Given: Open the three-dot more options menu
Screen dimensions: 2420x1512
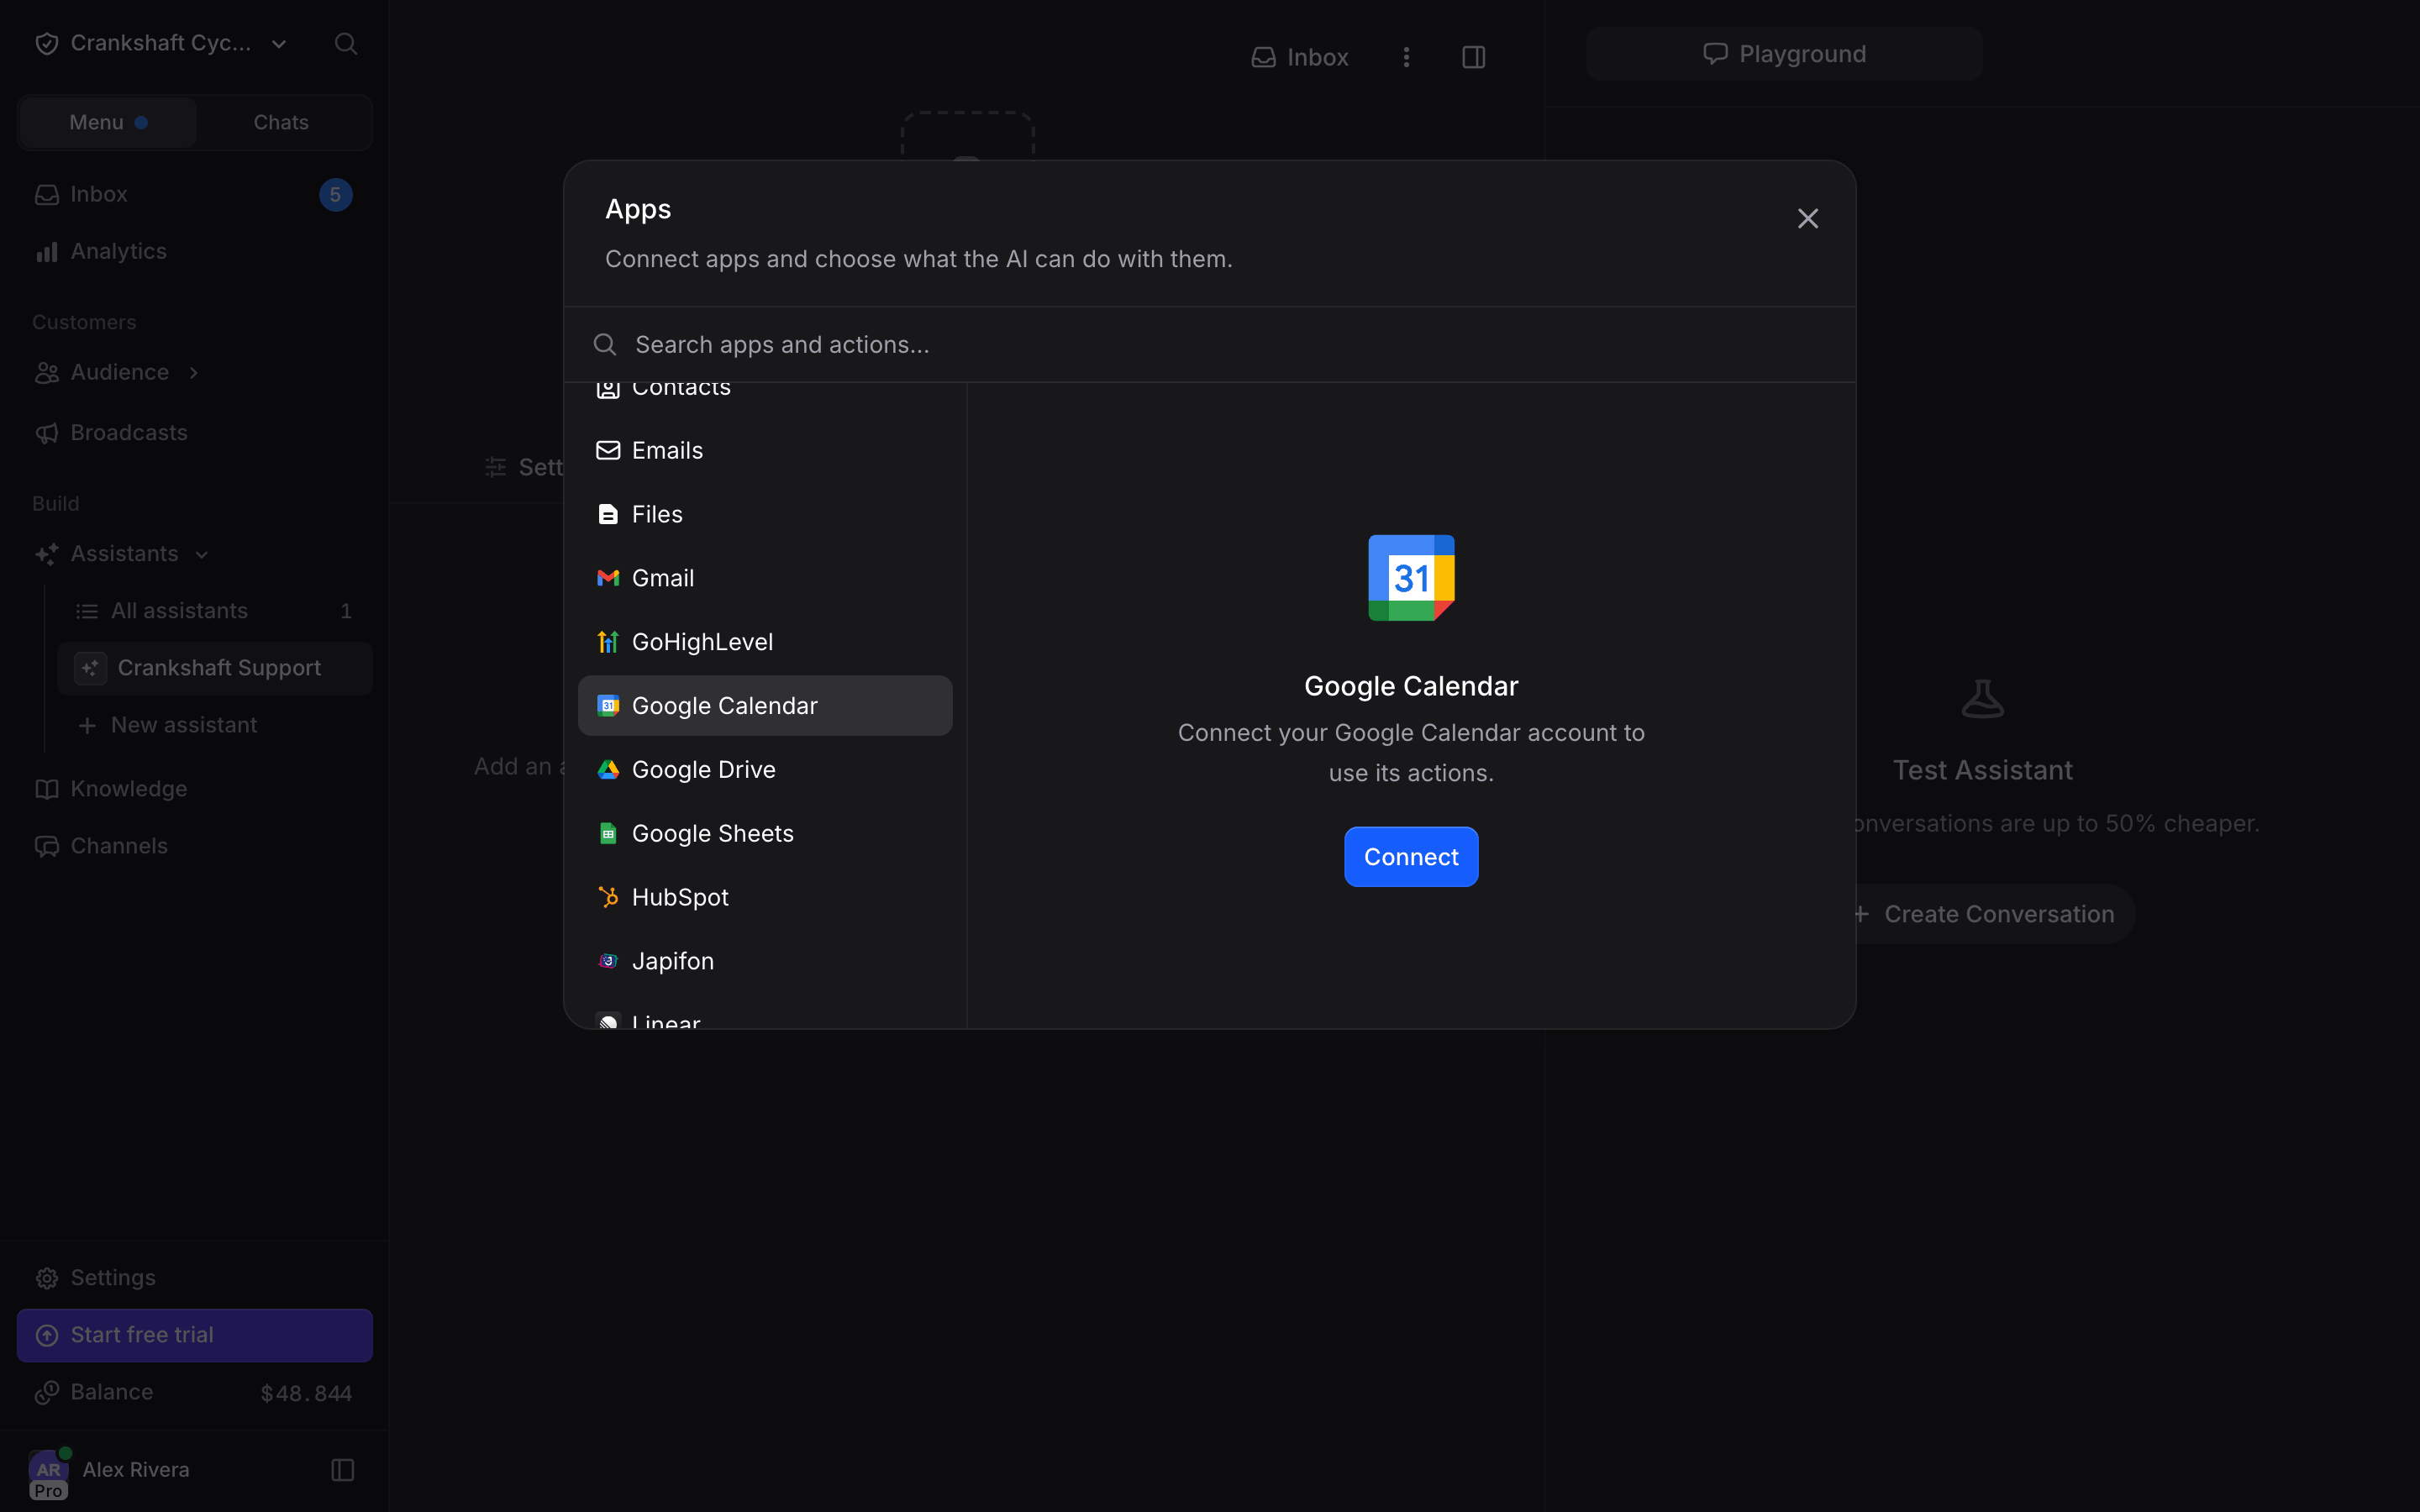Looking at the screenshot, I should (1406, 57).
